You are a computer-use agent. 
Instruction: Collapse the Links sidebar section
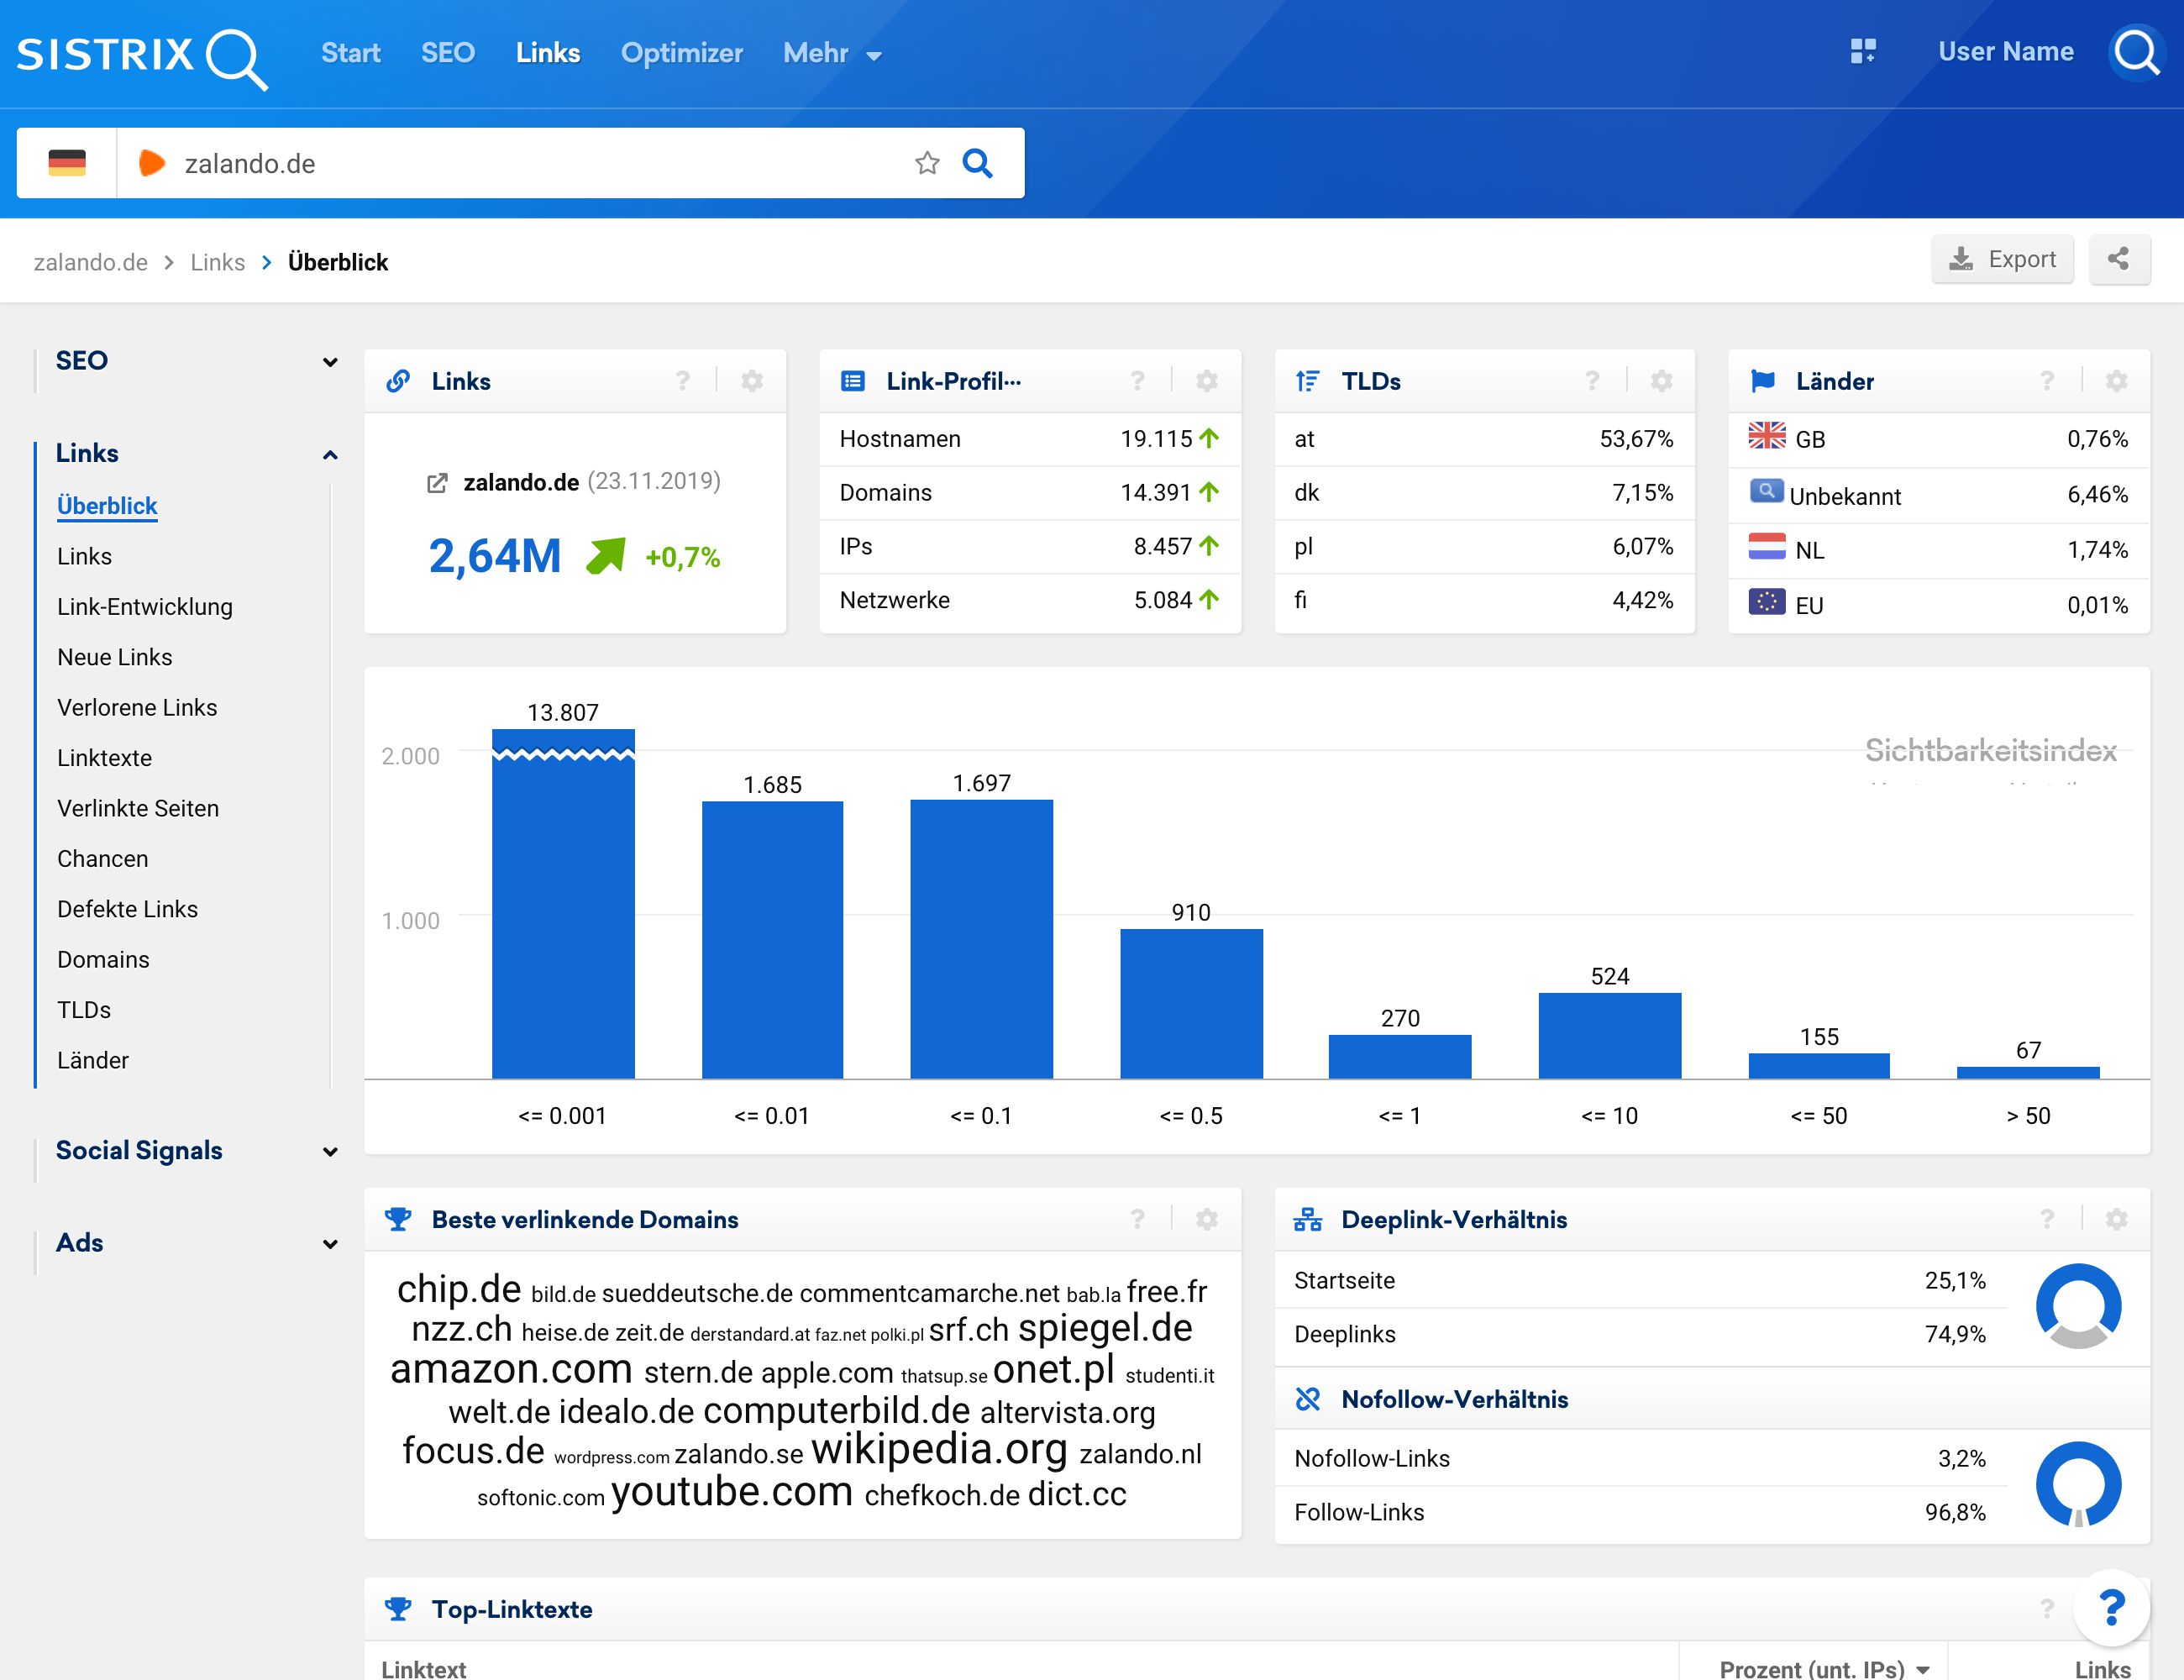pos(330,455)
